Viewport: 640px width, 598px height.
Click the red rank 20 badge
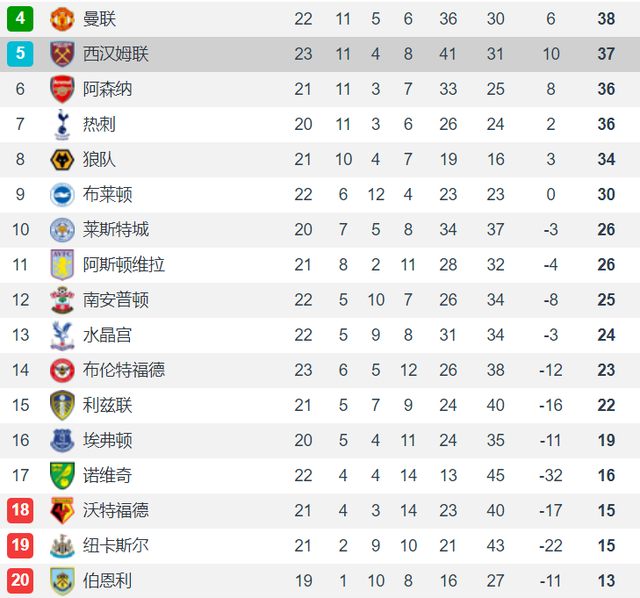pyautogui.click(x=20, y=580)
